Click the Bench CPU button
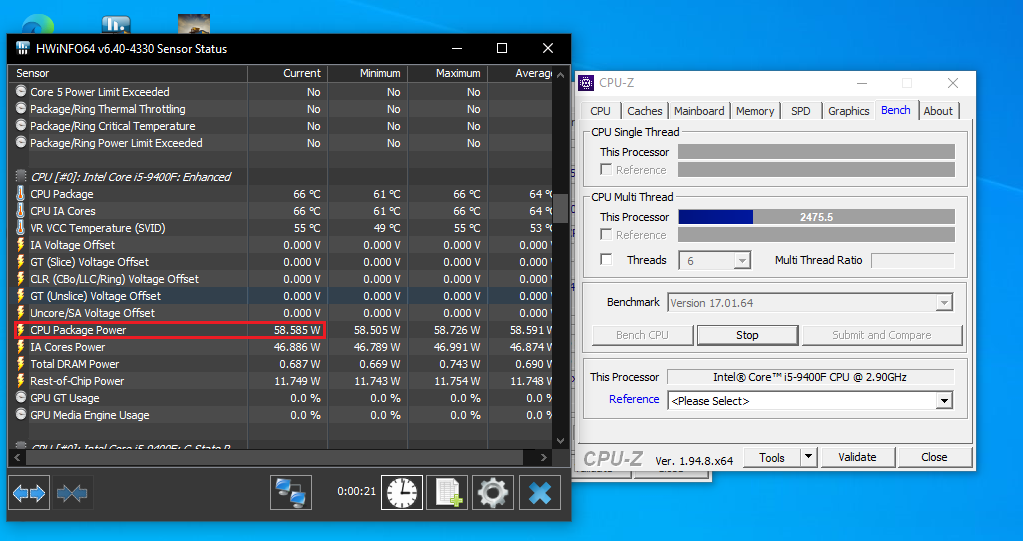1023x541 pixels. point(642,335)
